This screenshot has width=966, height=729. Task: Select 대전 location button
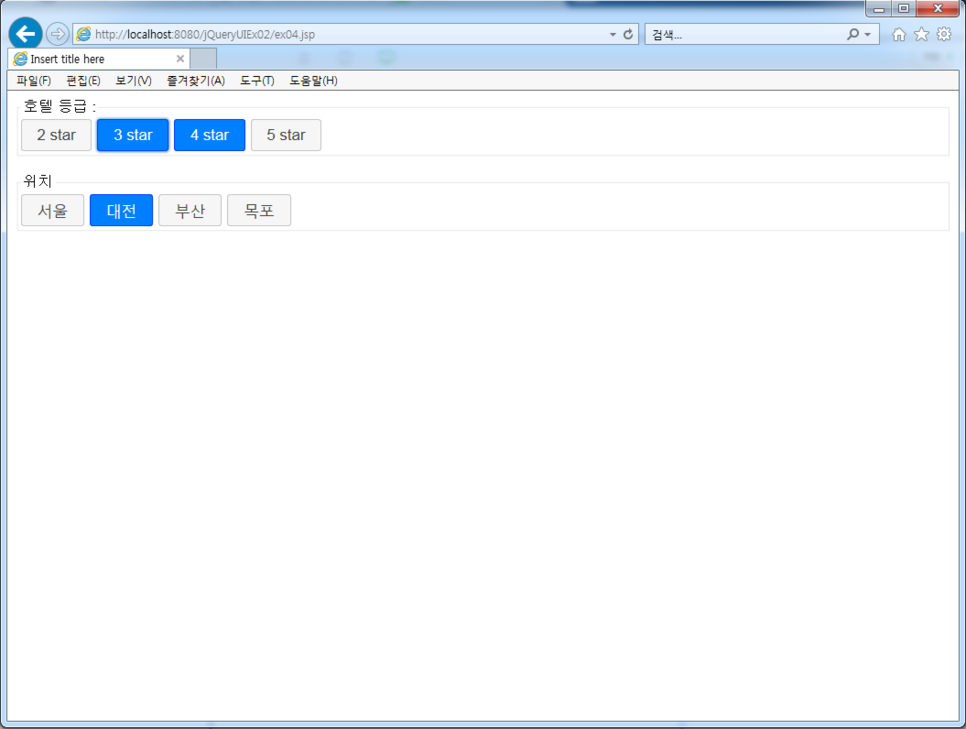(121, 210)
